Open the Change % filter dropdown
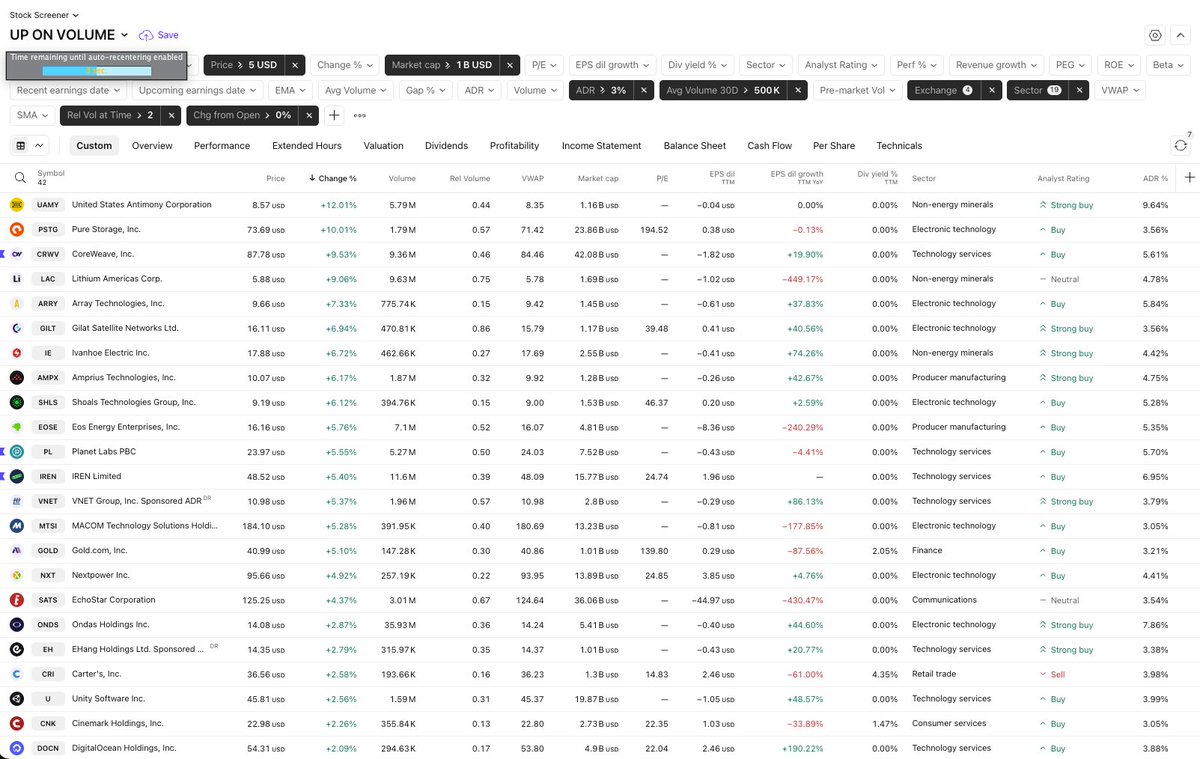The image size is (1200, 759). [344, 65]
